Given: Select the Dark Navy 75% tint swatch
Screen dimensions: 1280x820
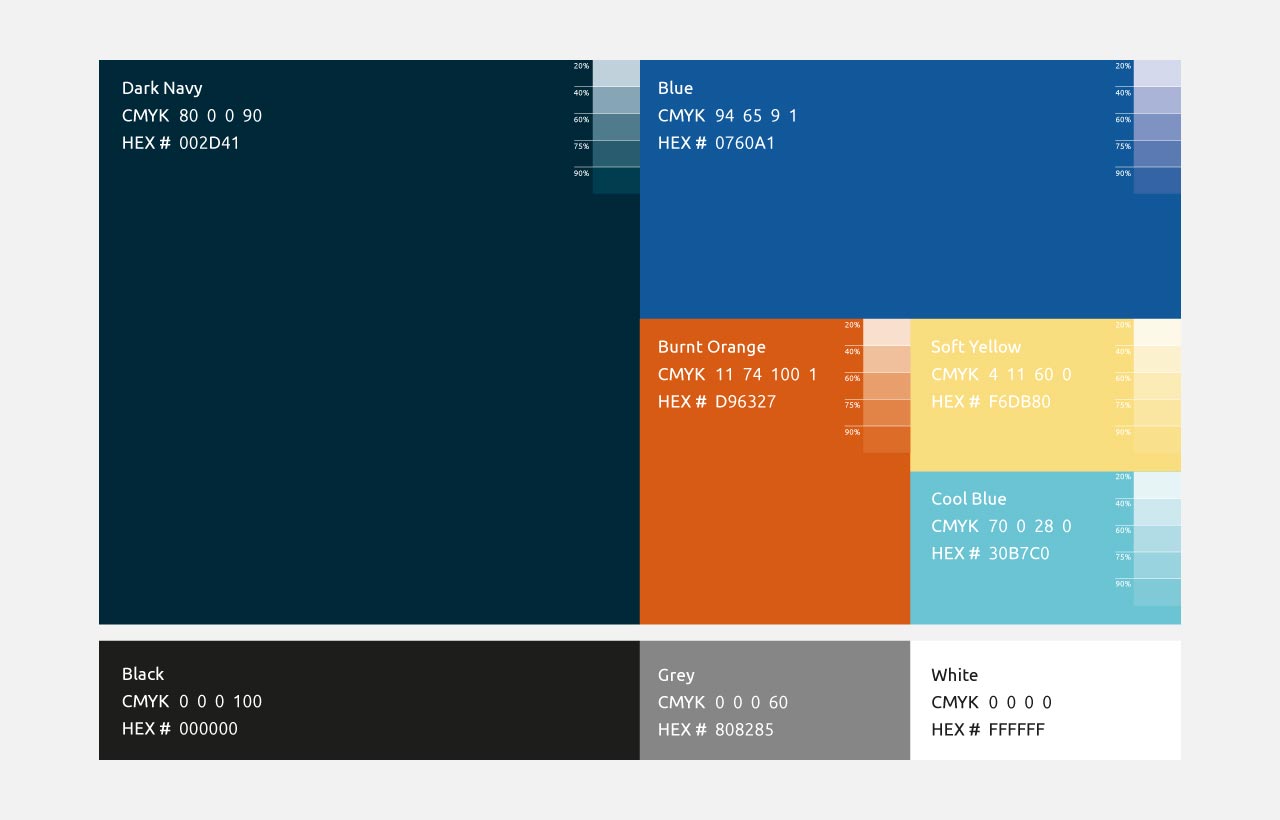Looking at the screenshot, I should (616, 154).
